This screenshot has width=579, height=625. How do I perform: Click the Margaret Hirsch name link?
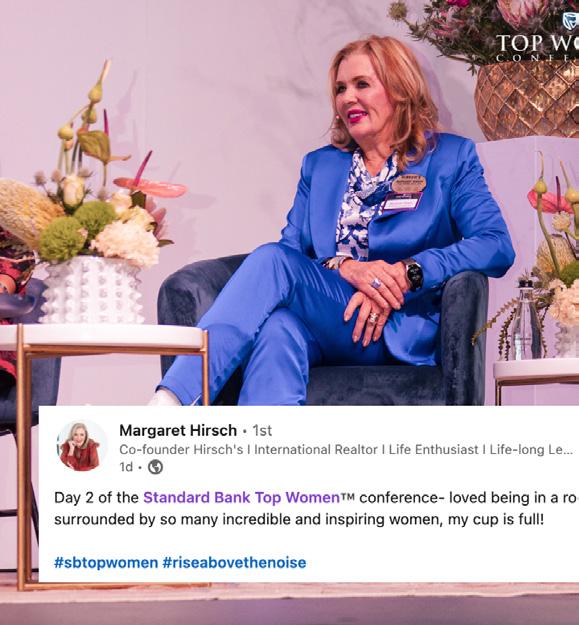(178, 430)
